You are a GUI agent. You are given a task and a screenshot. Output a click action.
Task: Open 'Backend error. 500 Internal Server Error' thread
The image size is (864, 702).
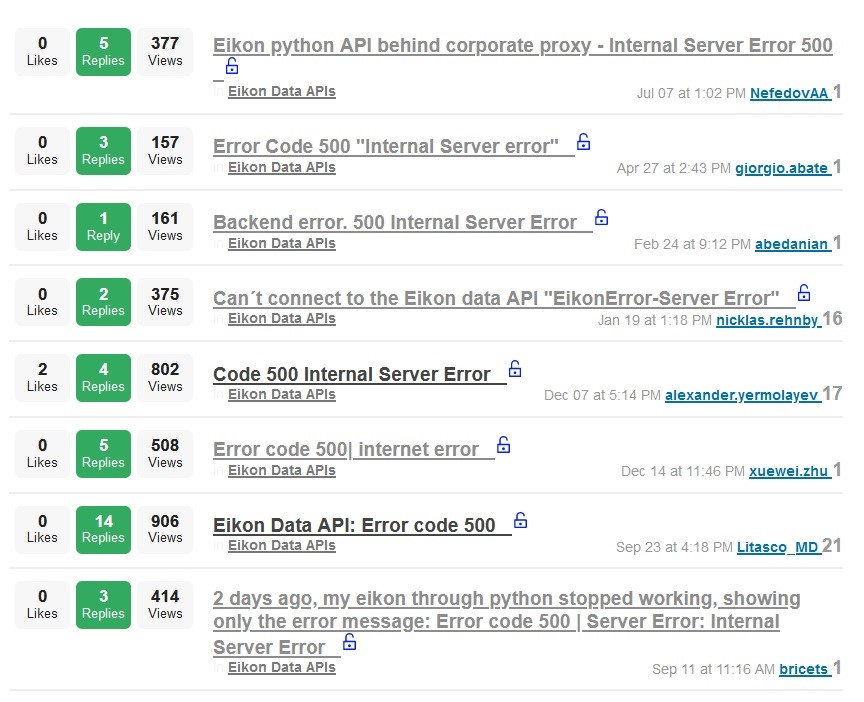pos(395,222)
